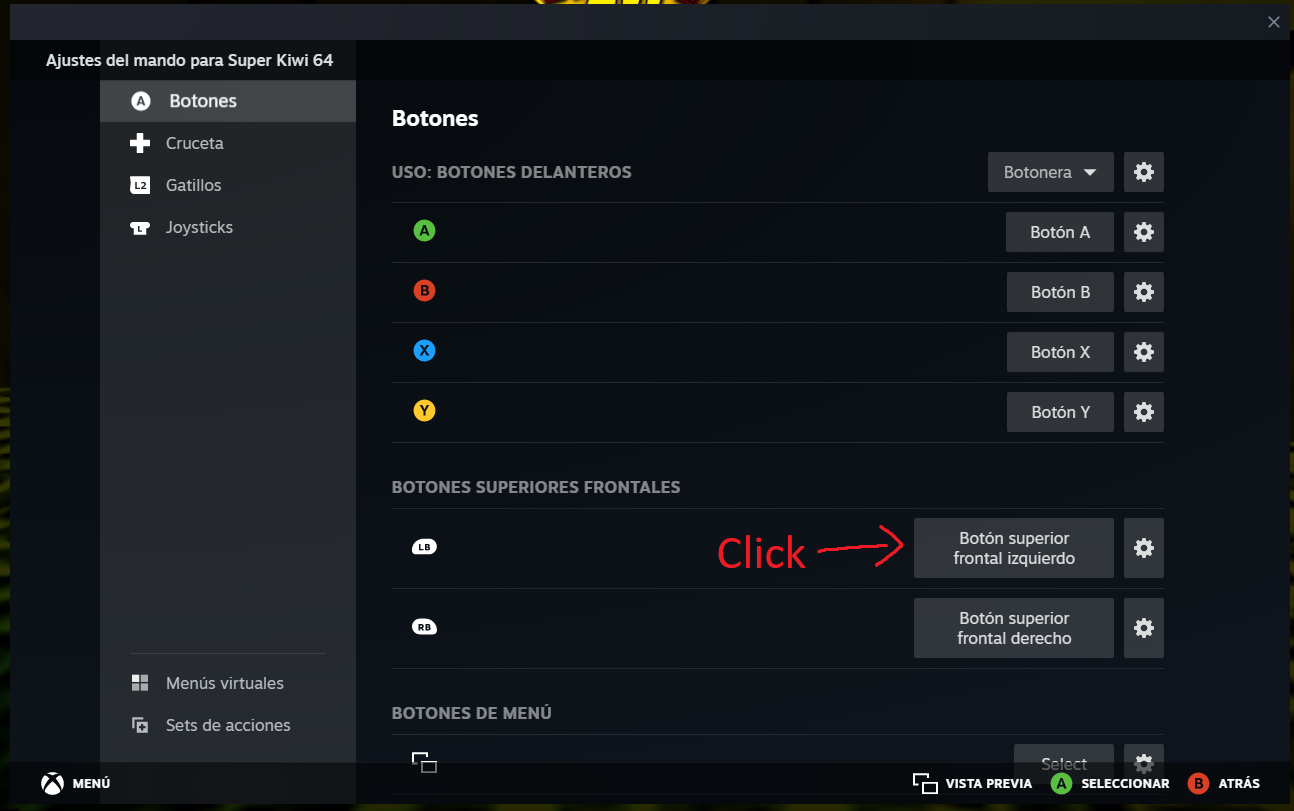Open the Xbox MENÚ icon bottom left
Viewport: 1294px width, 811px height.
pyautogui.click(x=50, y=782)
